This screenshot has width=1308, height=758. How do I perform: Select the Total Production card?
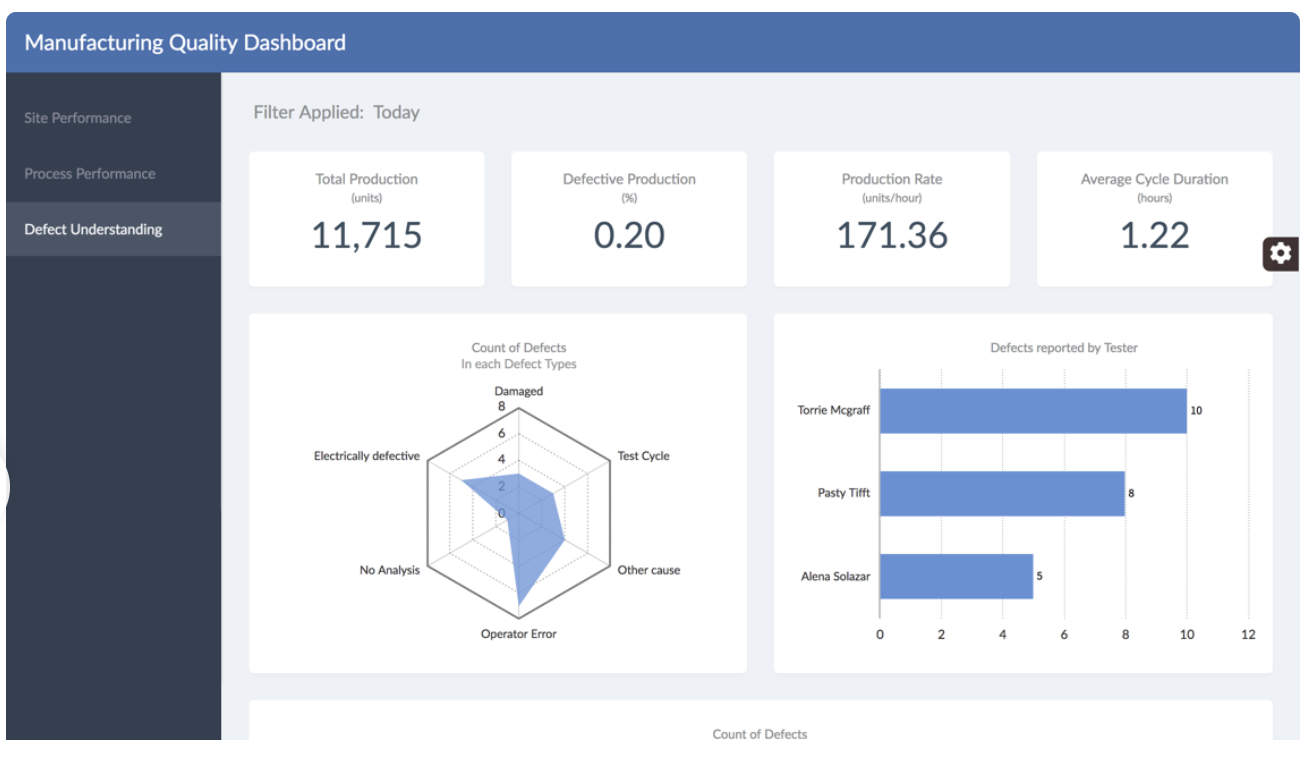(x=366, y=219)
